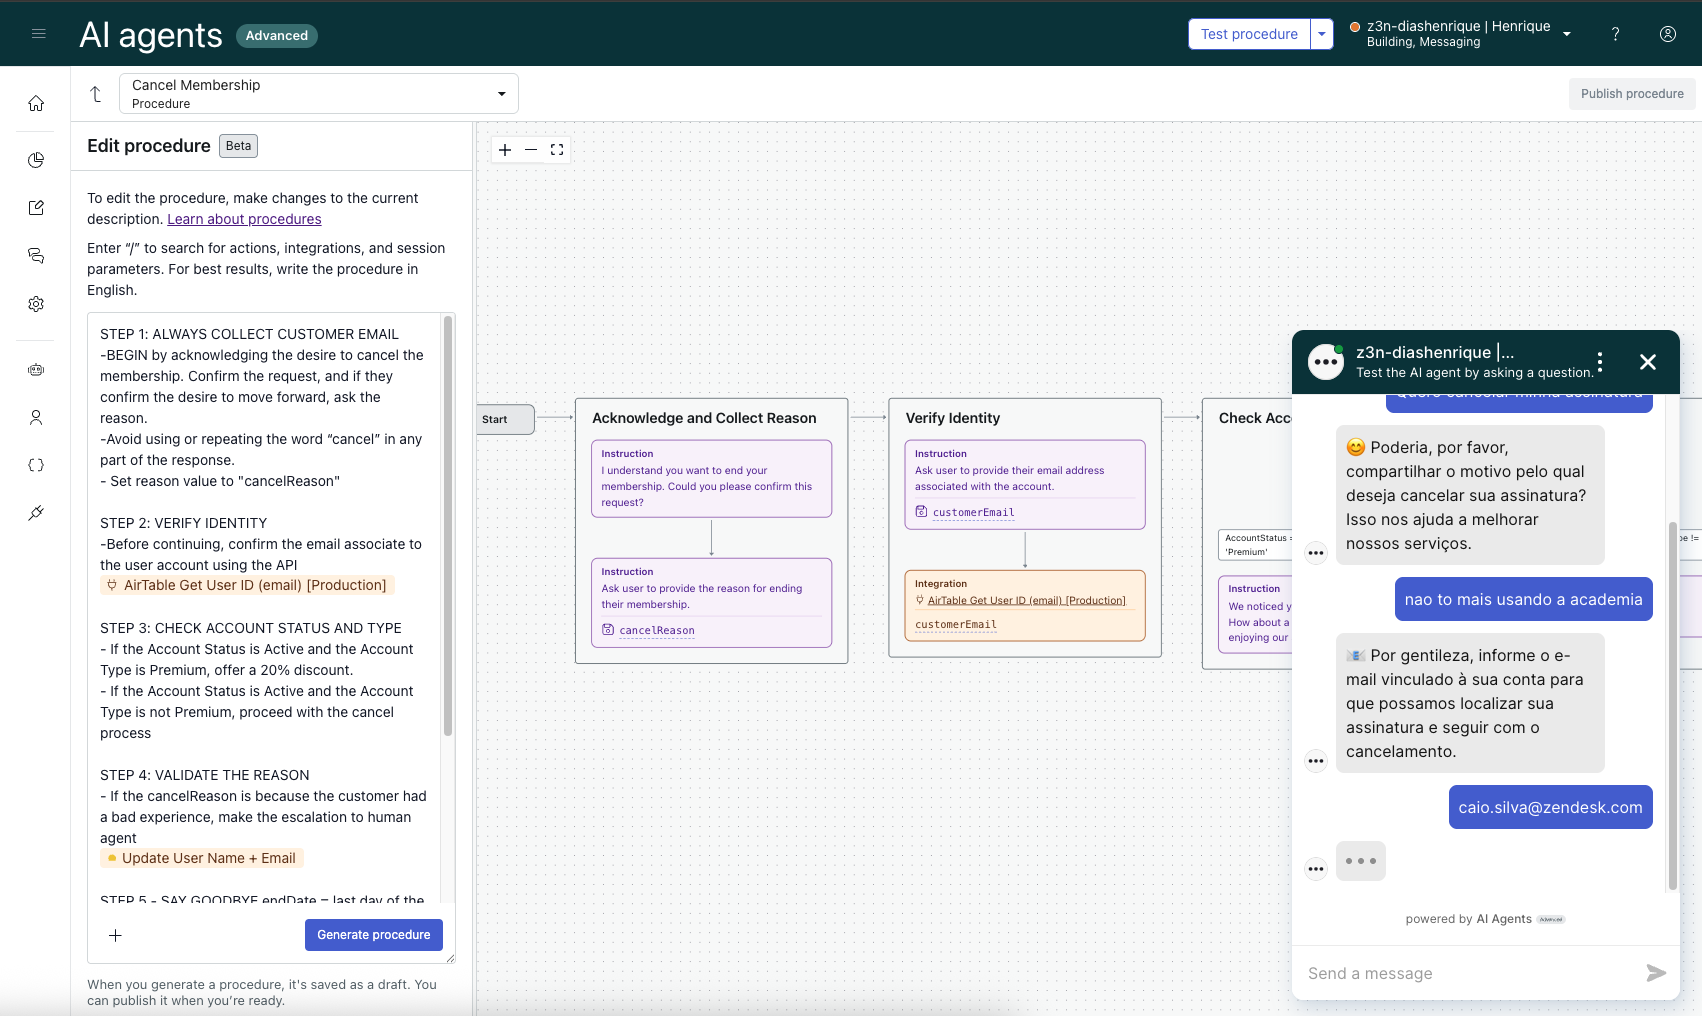Expand the z3n-diashenrique account switcher

(1566, 34)
